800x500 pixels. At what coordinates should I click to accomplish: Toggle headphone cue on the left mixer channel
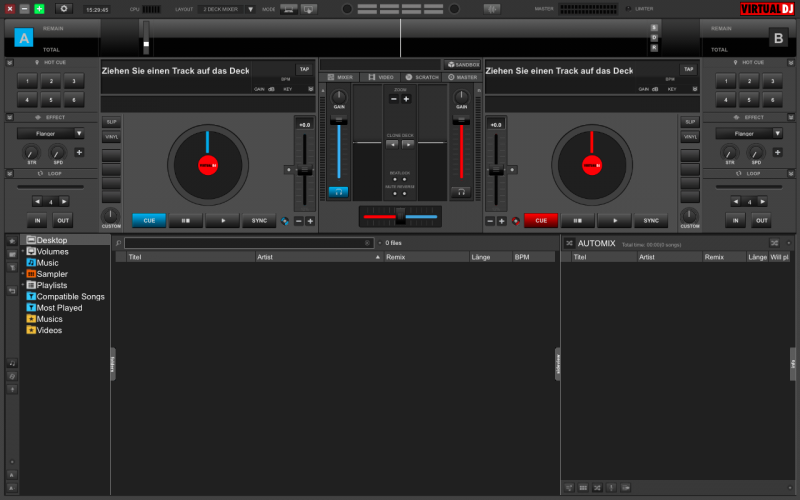(339, 191)
